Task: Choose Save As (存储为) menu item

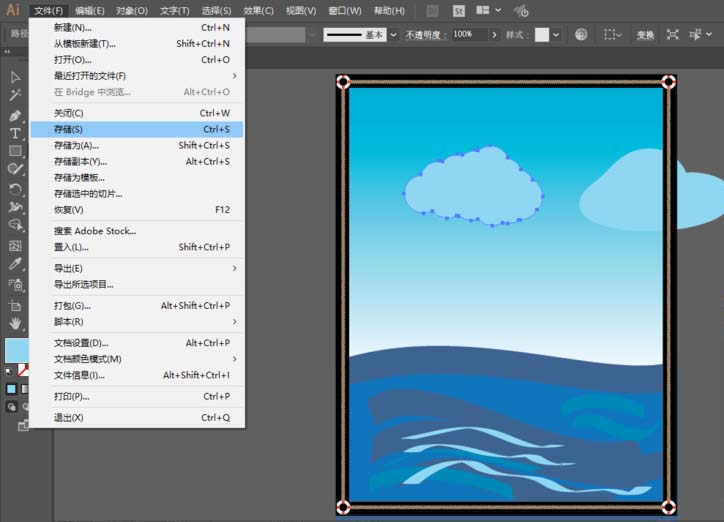Action: (x=76, y=145)
